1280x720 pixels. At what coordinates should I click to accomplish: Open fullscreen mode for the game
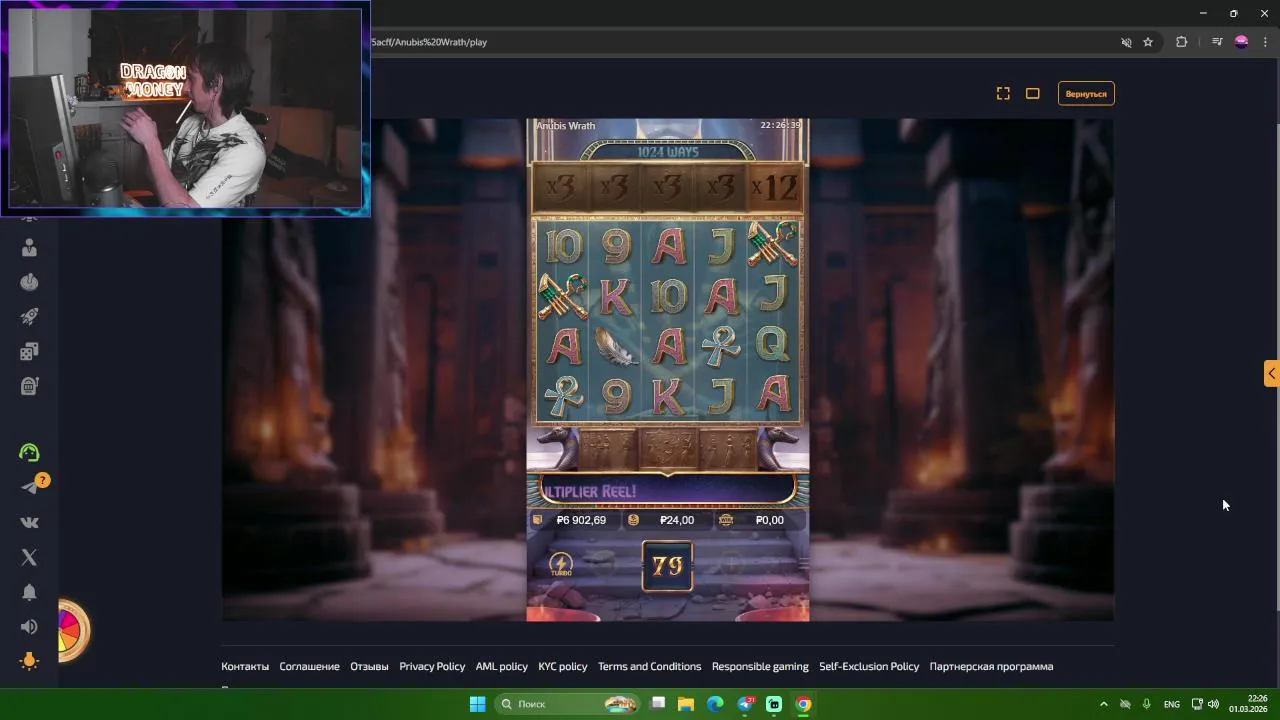(1003, 93)
